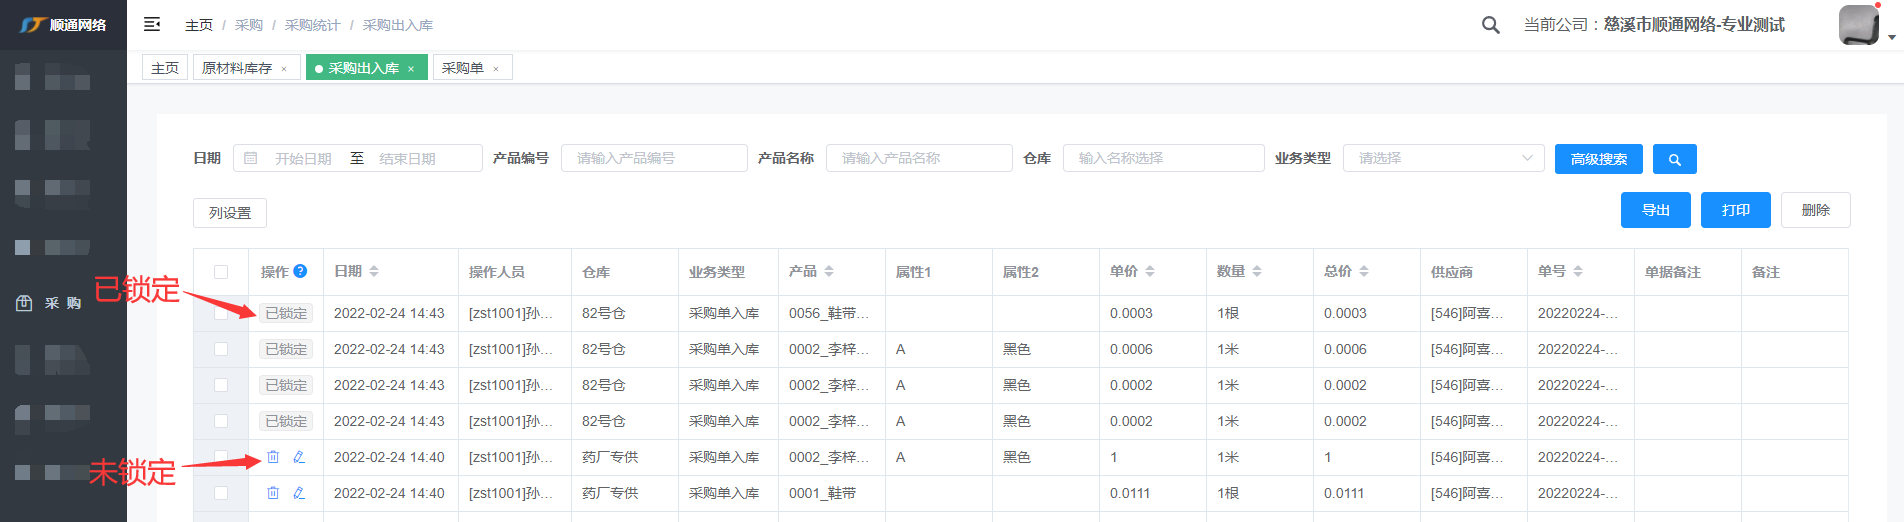Screen dimensions: 1904x522
Task: Close the 采购出入库 tab
Action: (411, 69)
